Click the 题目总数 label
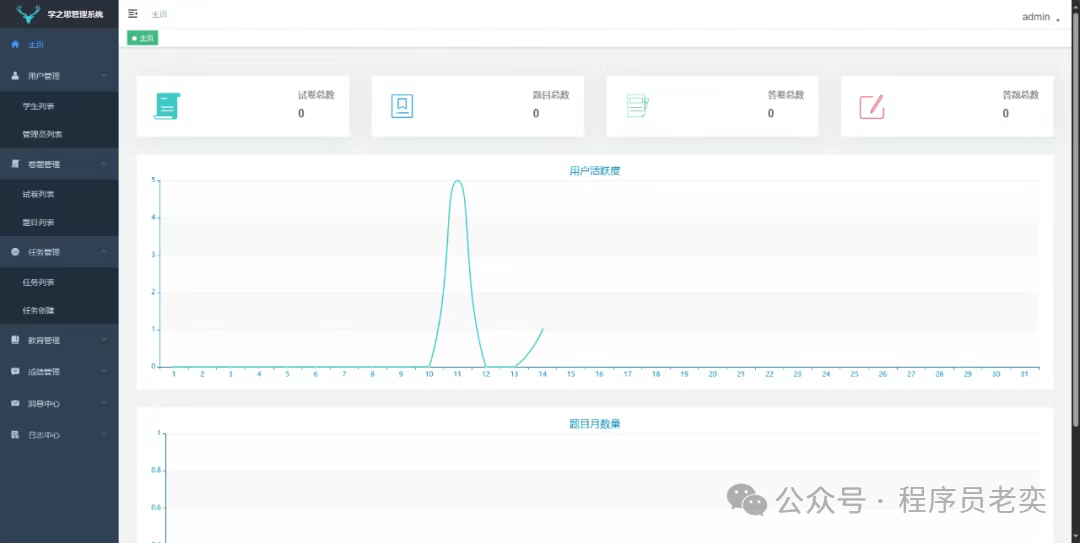Viewport: 1080px width, 543px height. (551, 95)
